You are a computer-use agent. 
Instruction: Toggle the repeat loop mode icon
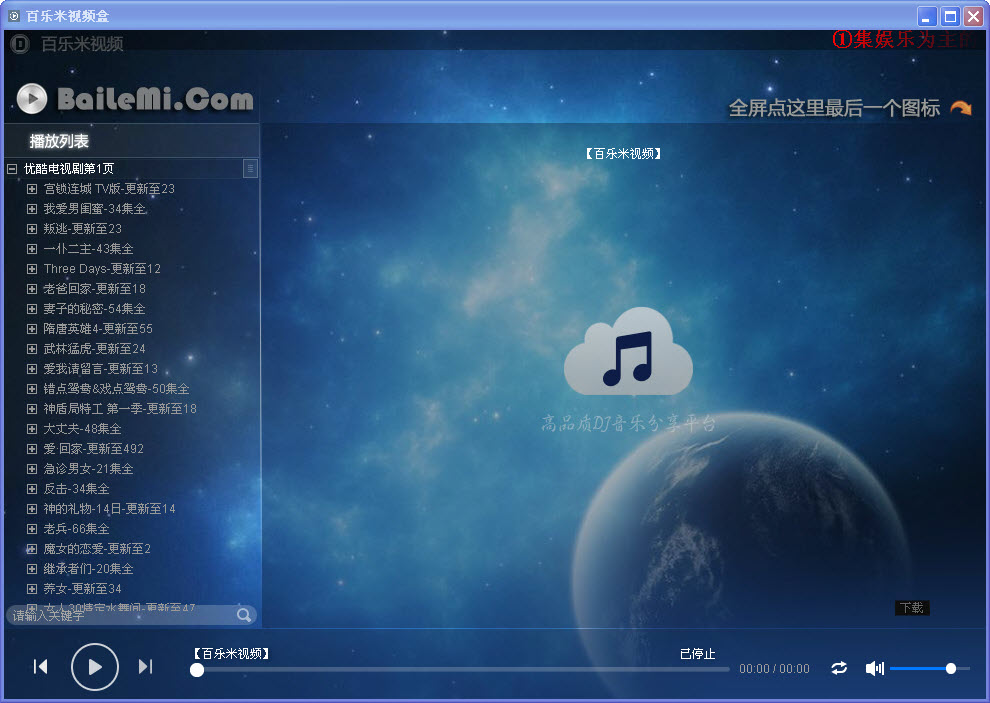[x=839, y=668]
